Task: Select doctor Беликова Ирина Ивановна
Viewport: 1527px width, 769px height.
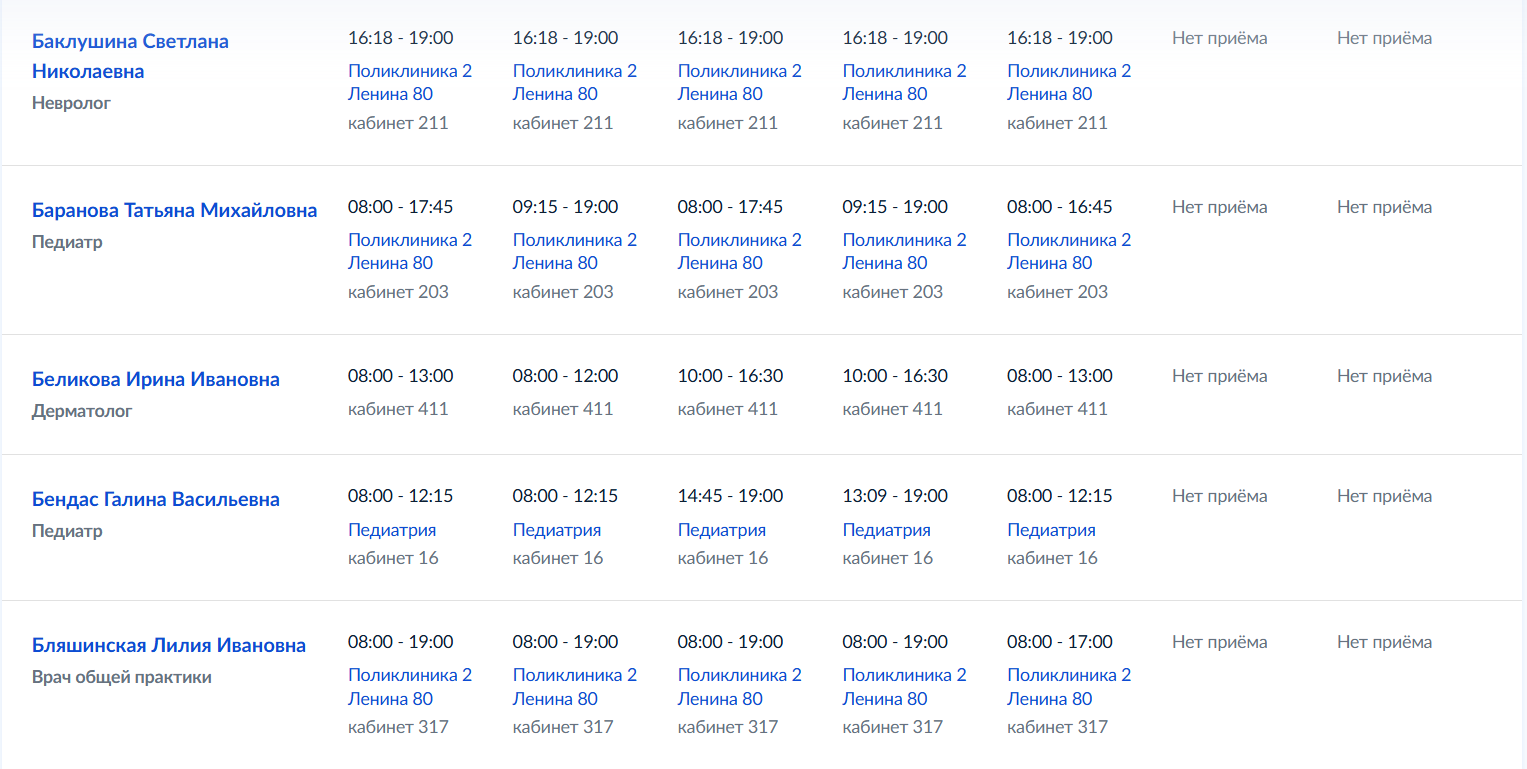Action: 156,379
